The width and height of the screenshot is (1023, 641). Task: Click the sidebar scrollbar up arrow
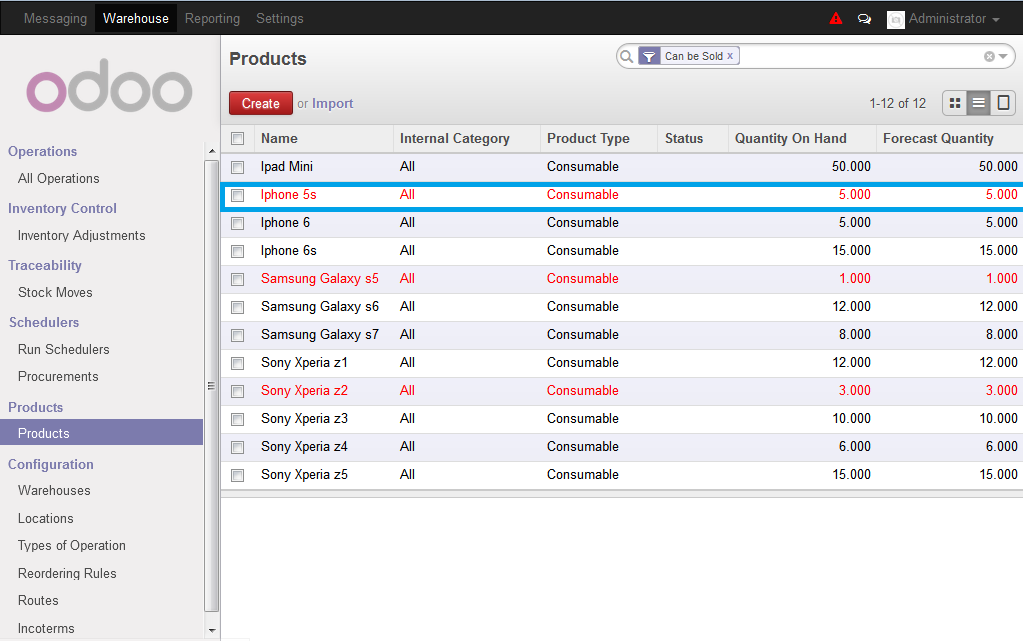tap(211, 151)
